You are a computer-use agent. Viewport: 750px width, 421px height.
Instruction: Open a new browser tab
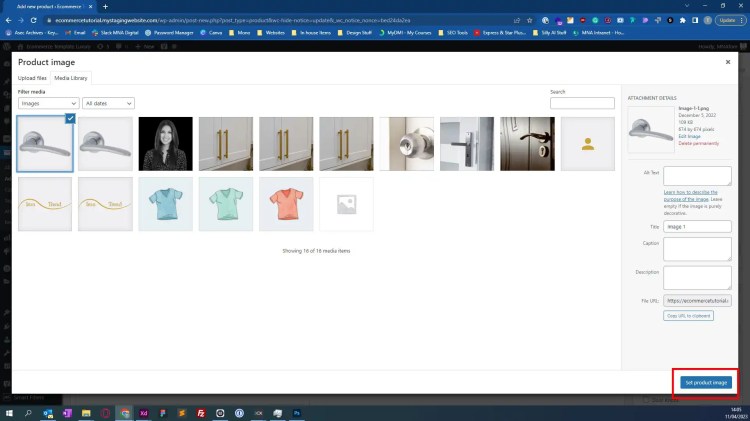(x=105, y=6)
